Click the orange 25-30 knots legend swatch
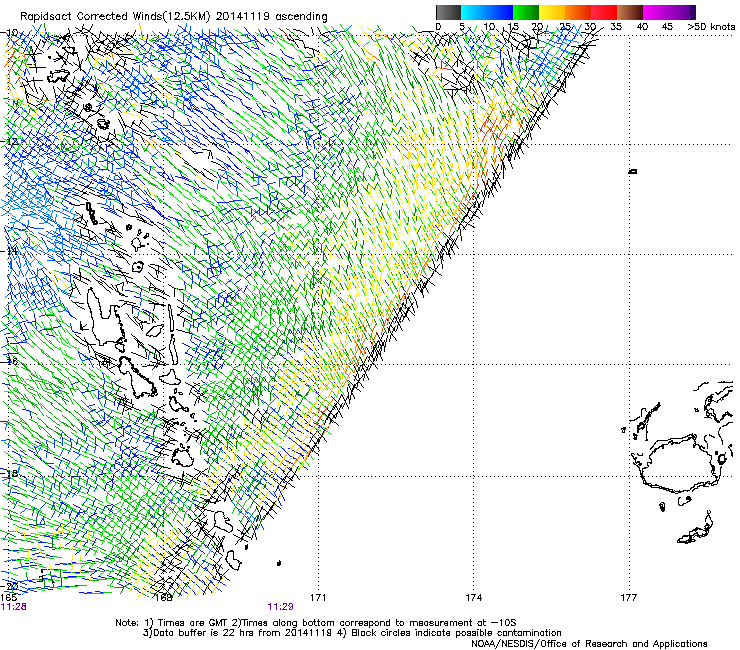 (x=578, y=12)
